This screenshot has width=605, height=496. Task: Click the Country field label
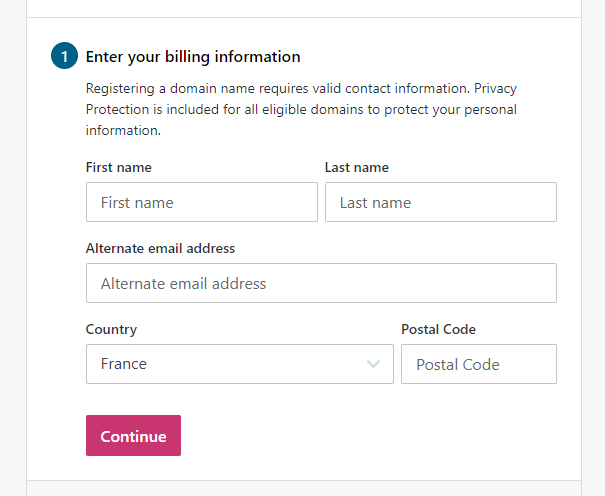point(111,329)
